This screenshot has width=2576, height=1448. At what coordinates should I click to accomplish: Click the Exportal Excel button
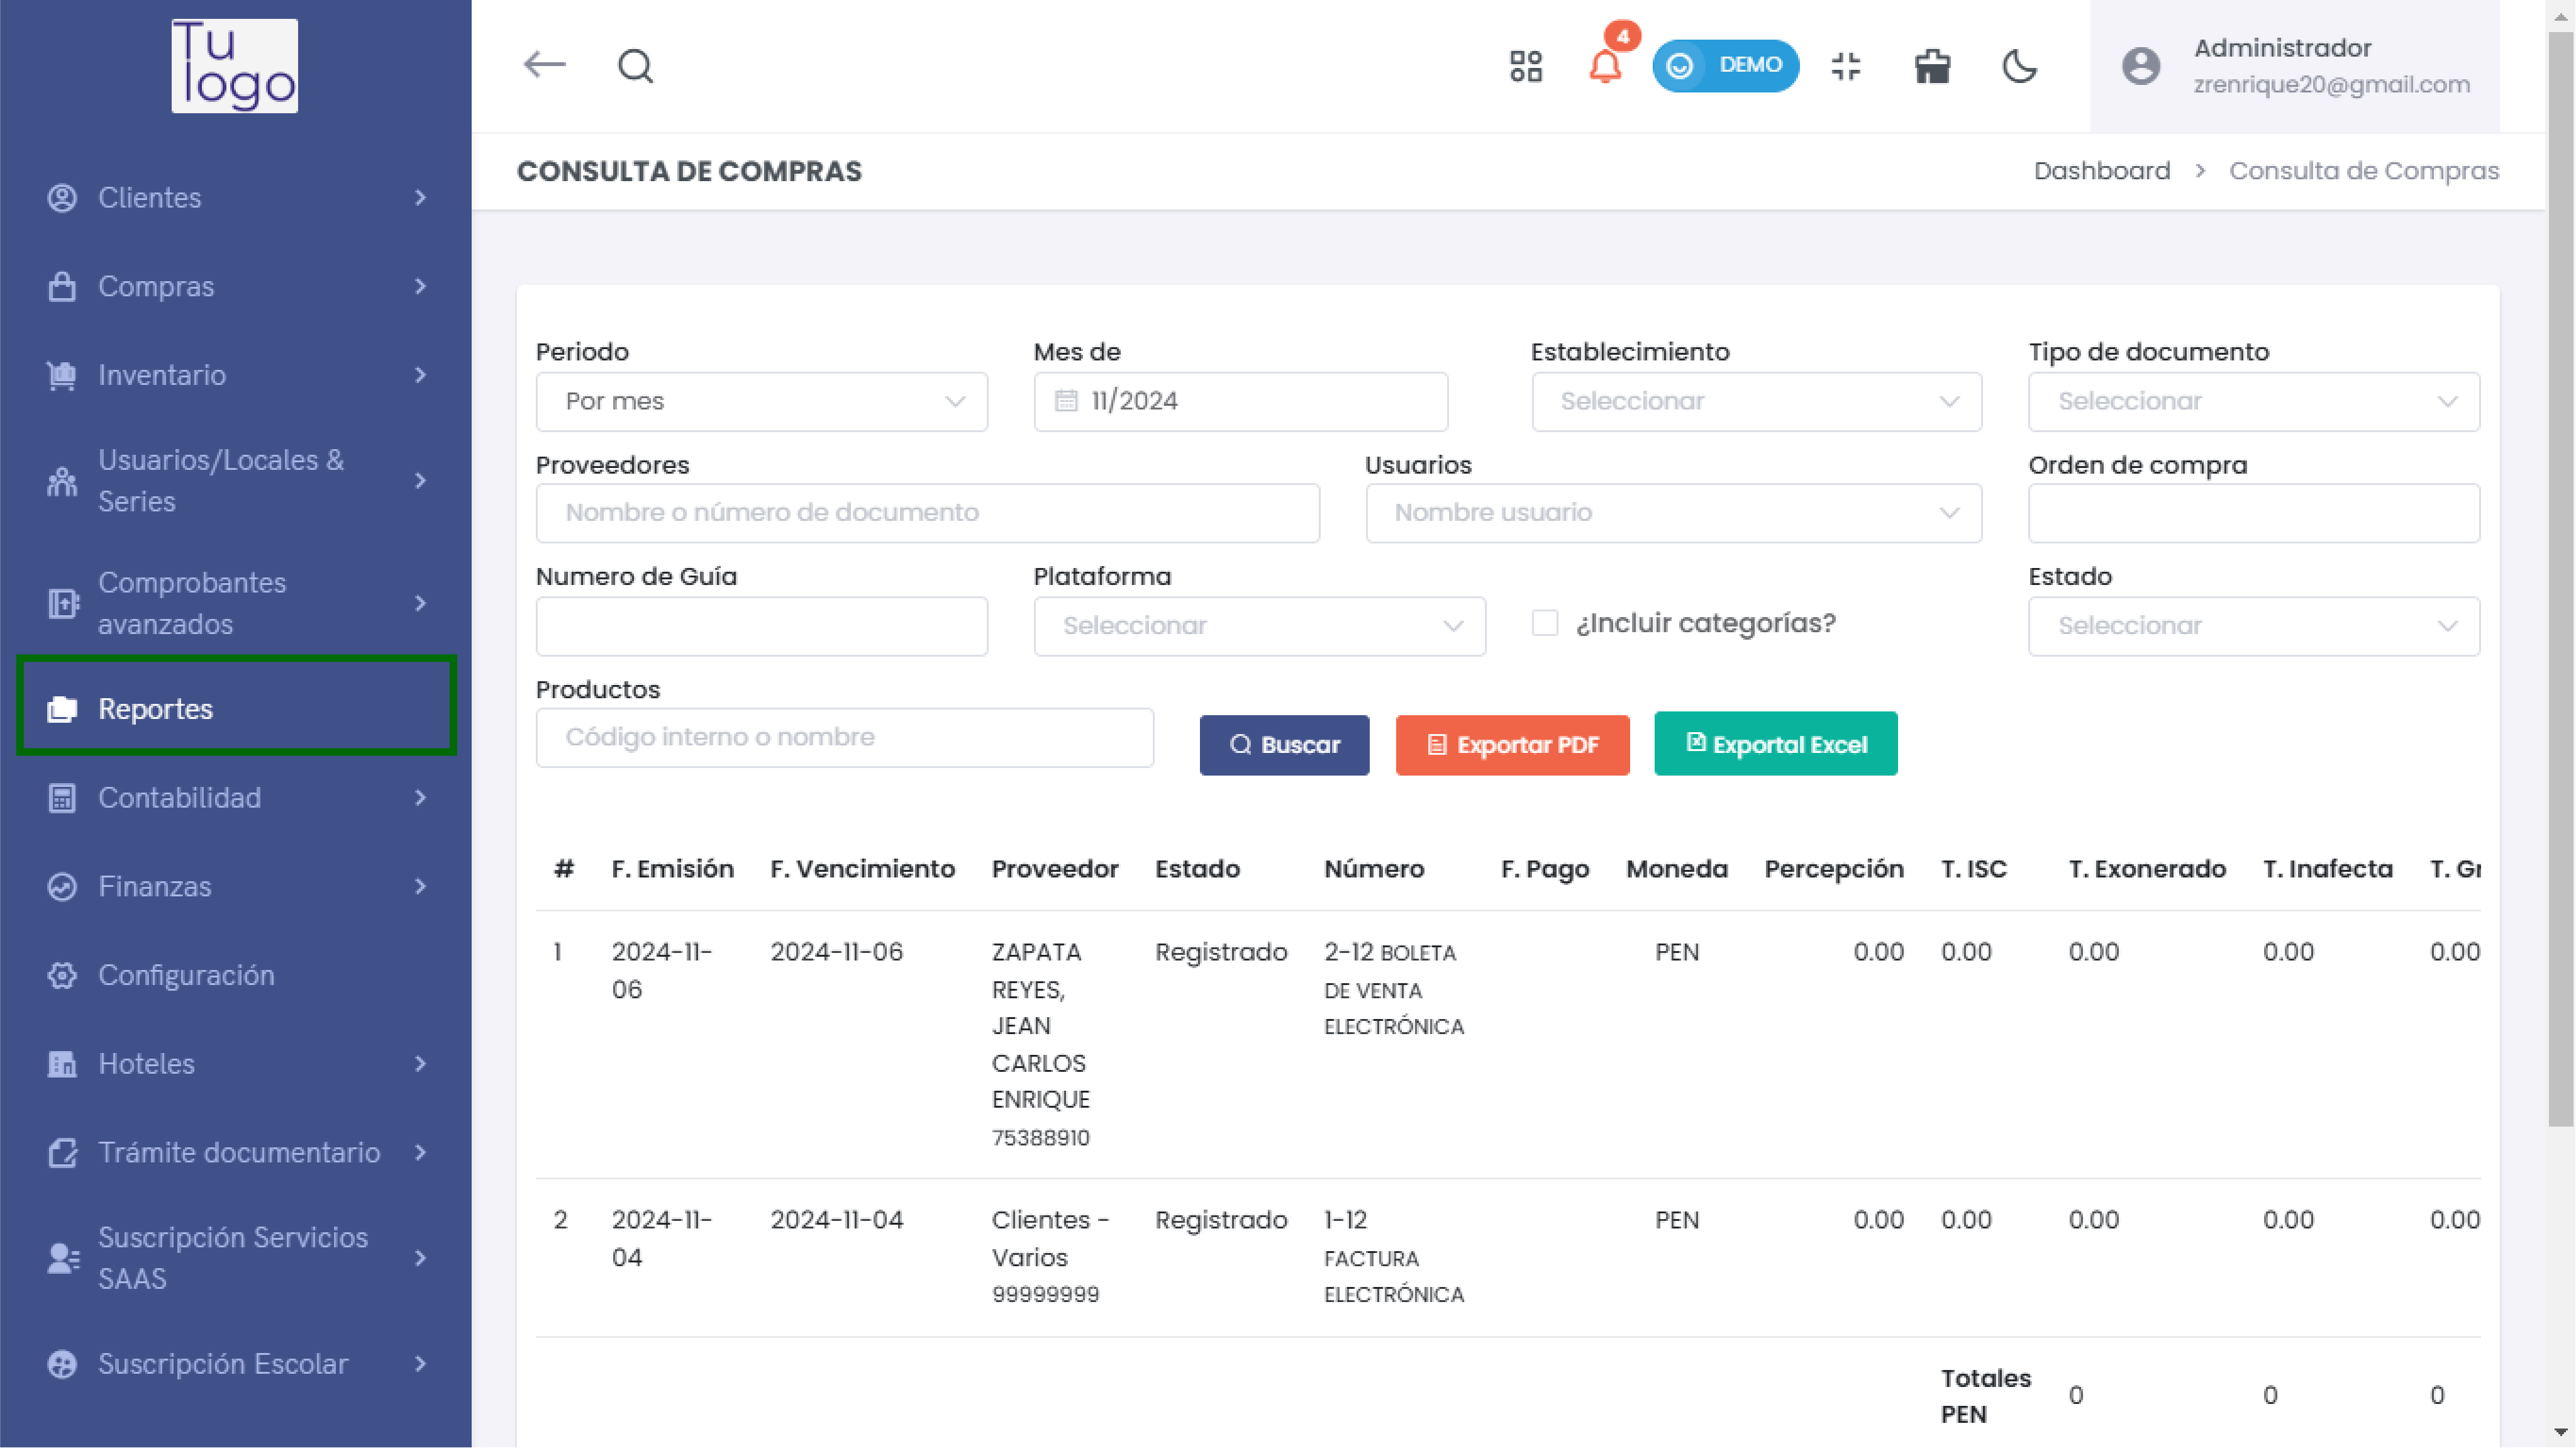1775,744
